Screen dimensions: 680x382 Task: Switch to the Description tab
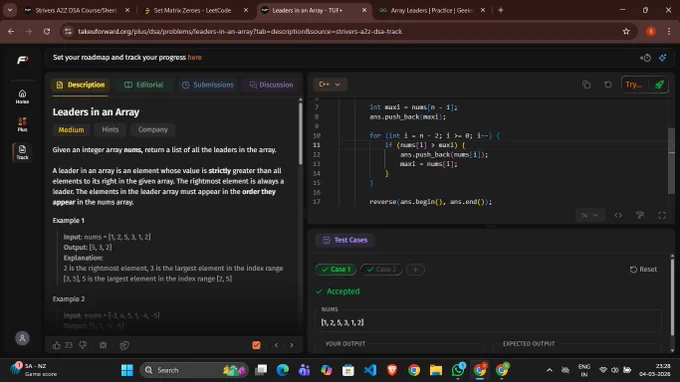point(80,85)
